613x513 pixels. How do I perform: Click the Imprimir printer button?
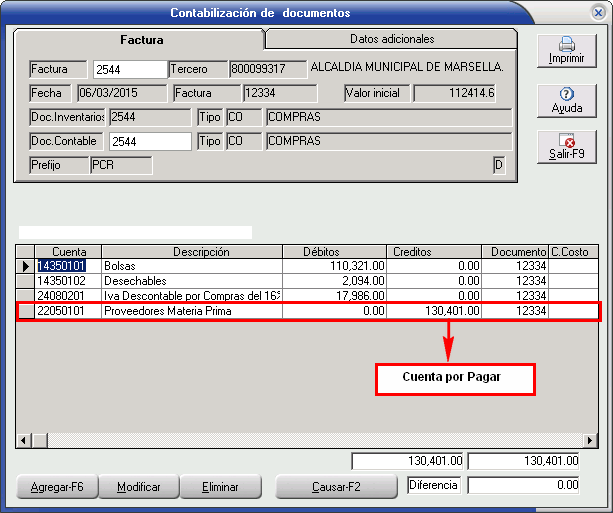(566, 51)
